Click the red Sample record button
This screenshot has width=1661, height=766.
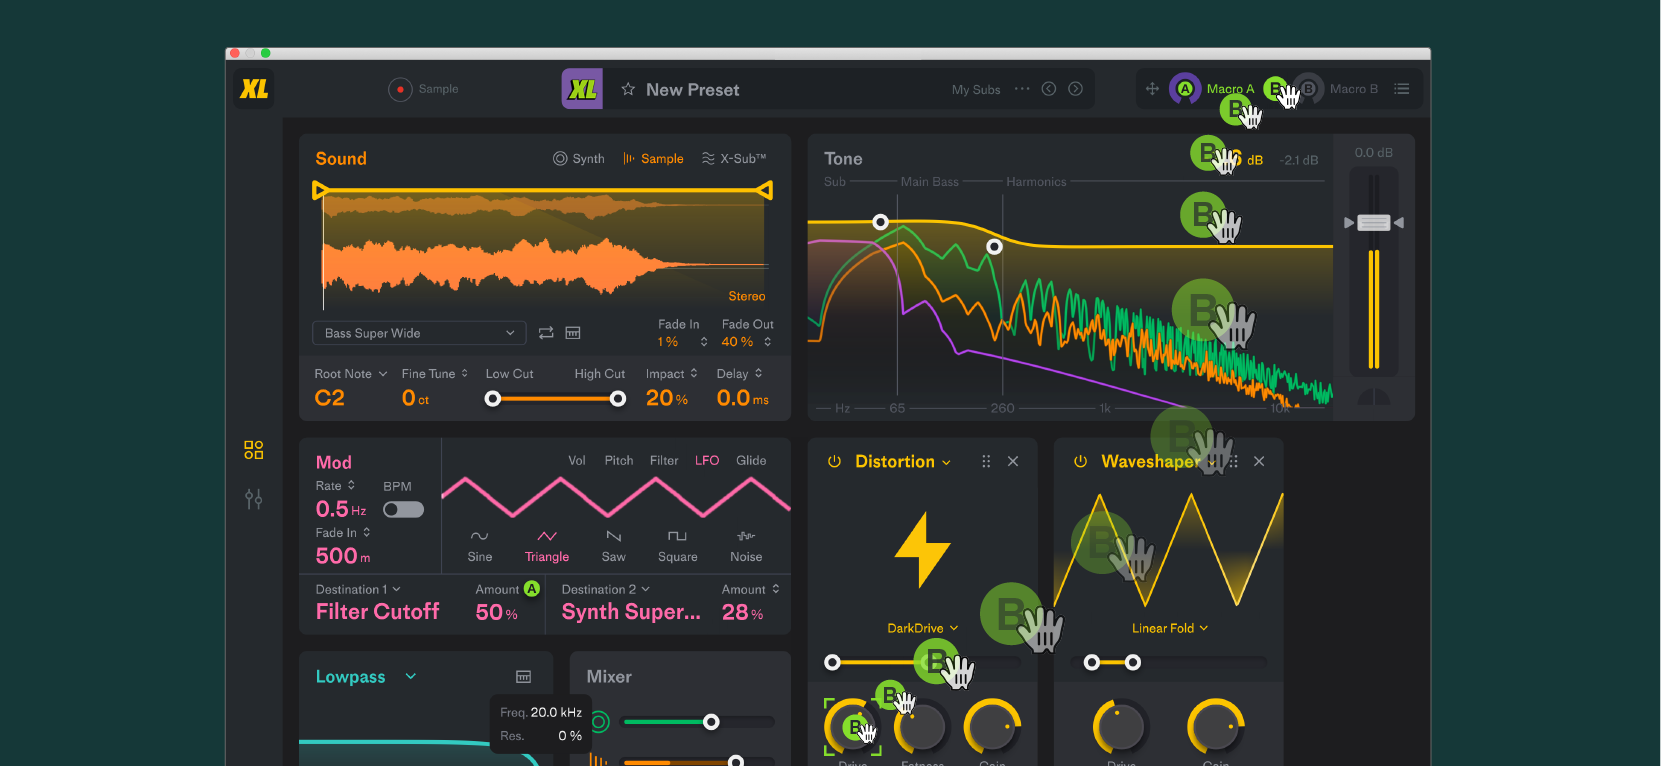(400, 89)
